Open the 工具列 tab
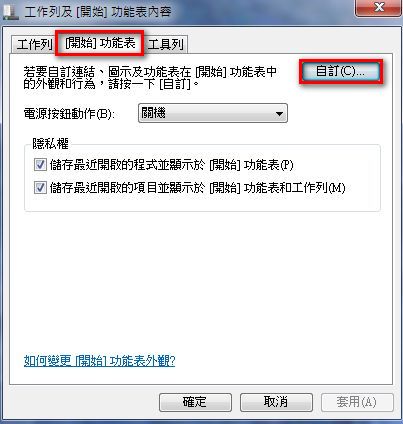Screen dimensions: 403x424 coord(166,44)
